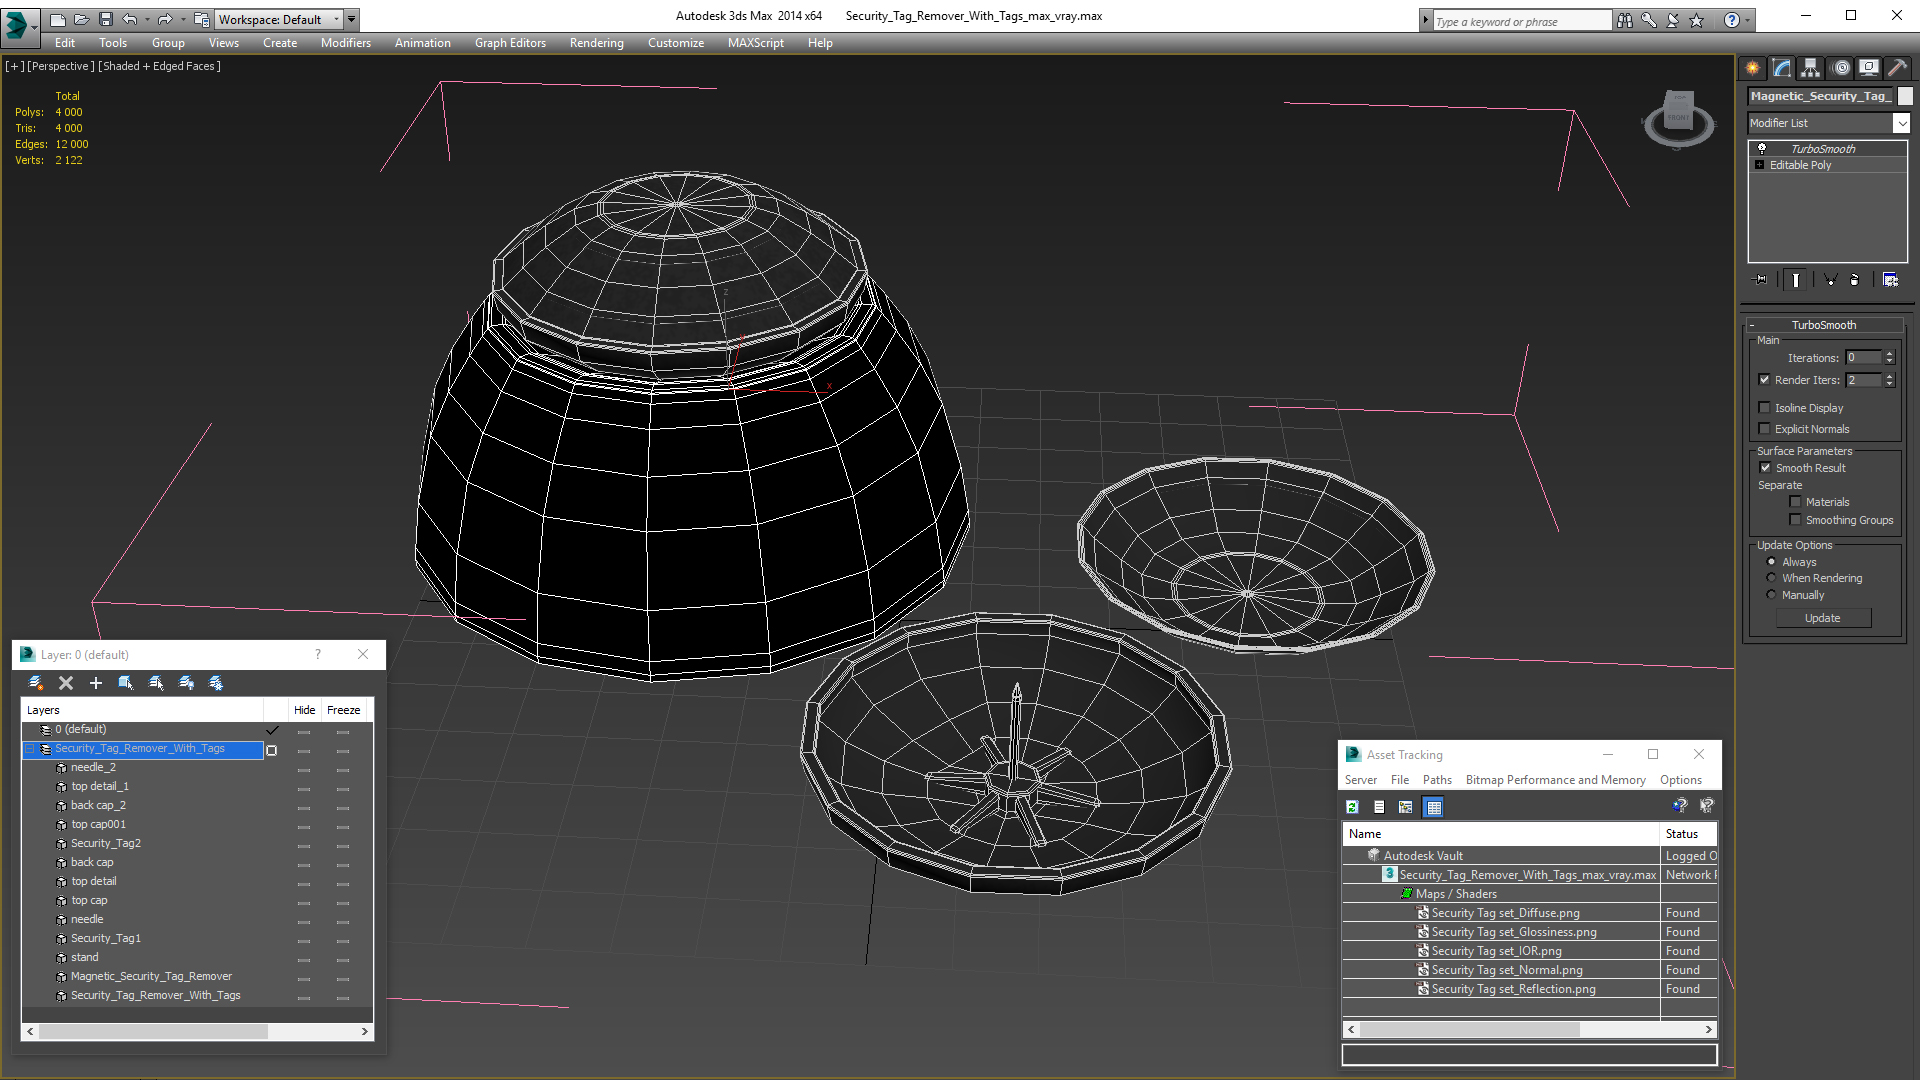The width and height of the screenshot is (1920, 1080).
Task: Toggle Render Iters checkbox
Action: click(1765, 380)
